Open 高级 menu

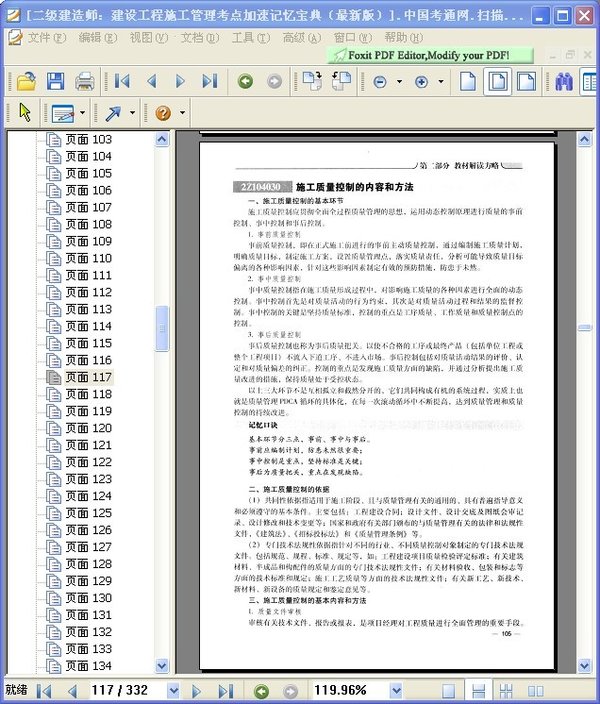pos(302,38)
